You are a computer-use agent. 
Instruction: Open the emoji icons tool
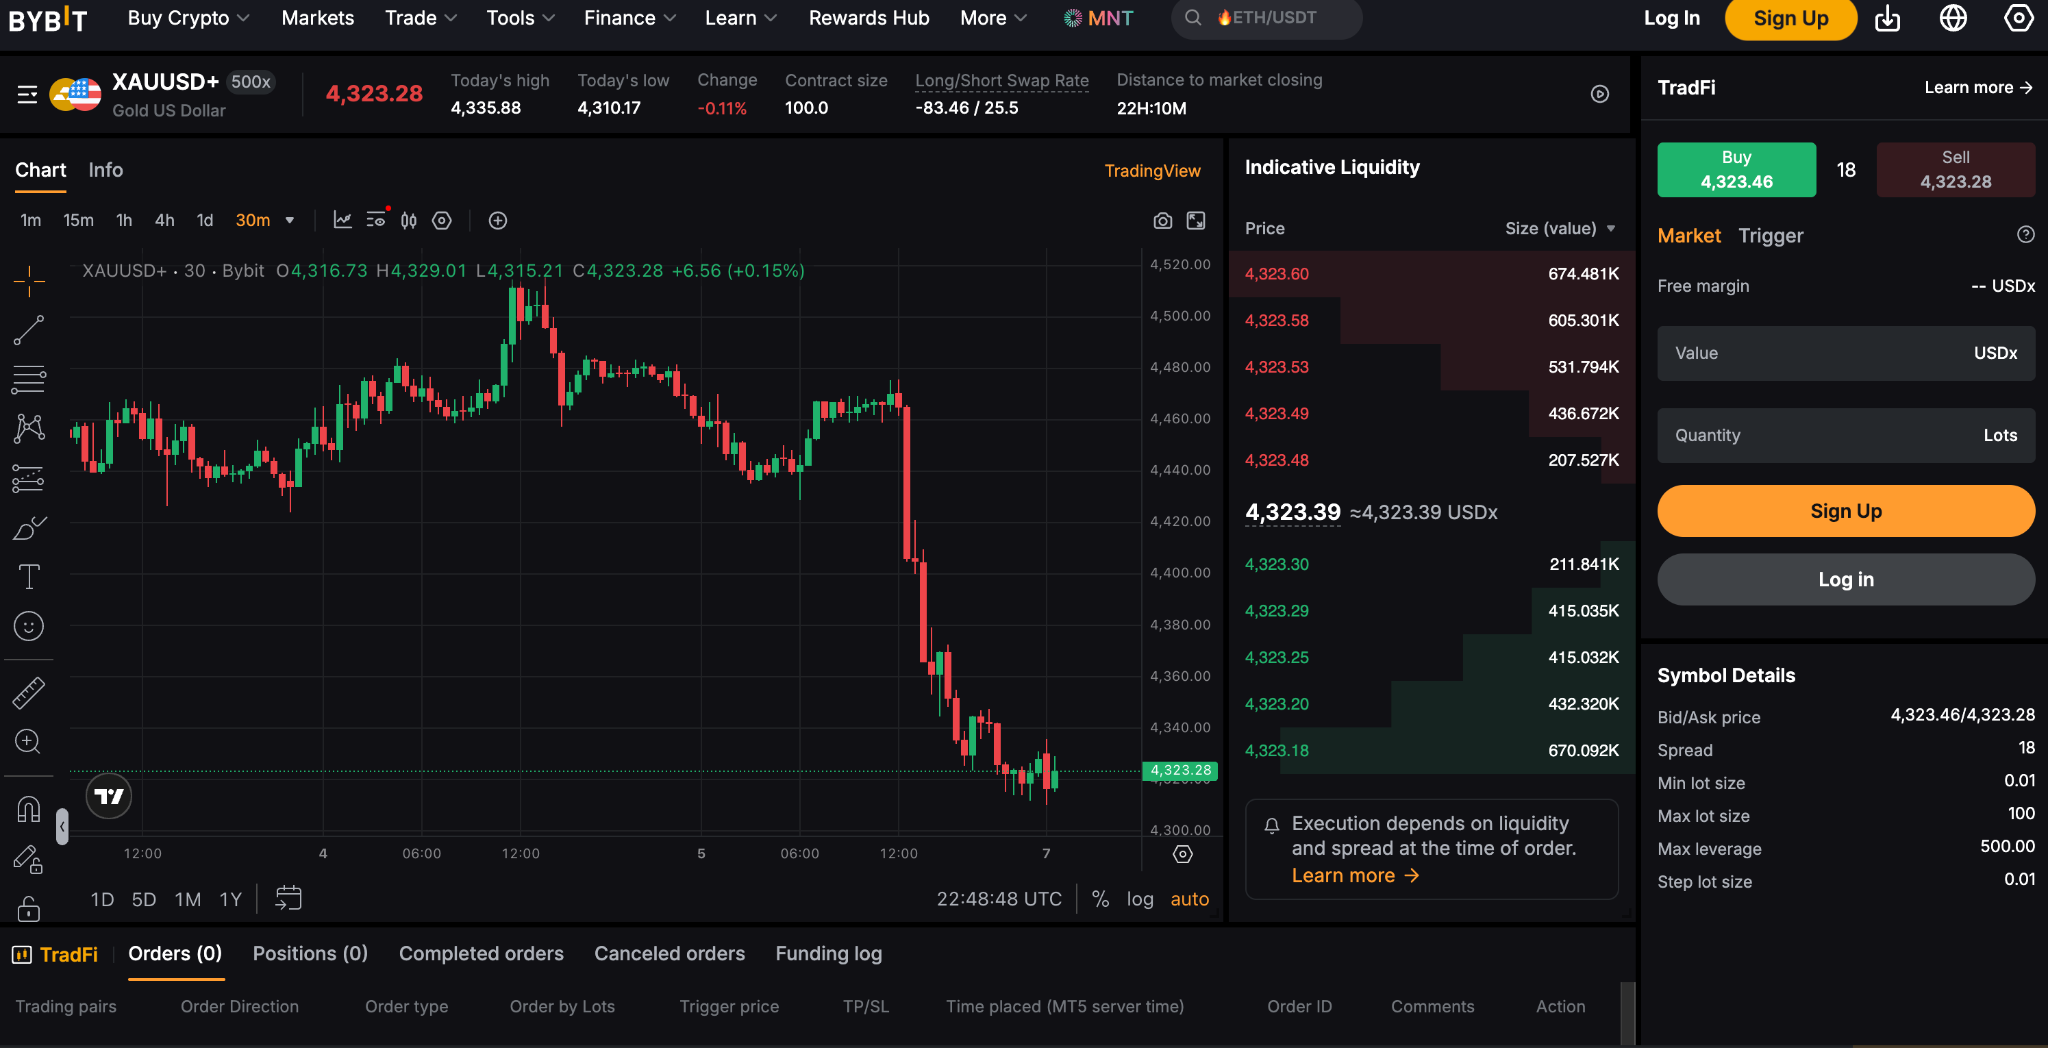click(x=29, y=627)
